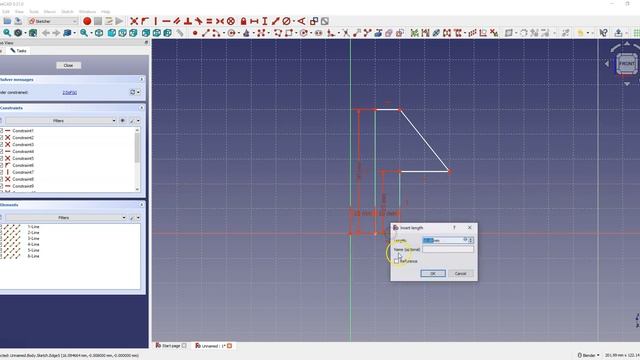Screen dimensions: 640x360
Task: Select the Create Line tool
Action: coord(206,33)
